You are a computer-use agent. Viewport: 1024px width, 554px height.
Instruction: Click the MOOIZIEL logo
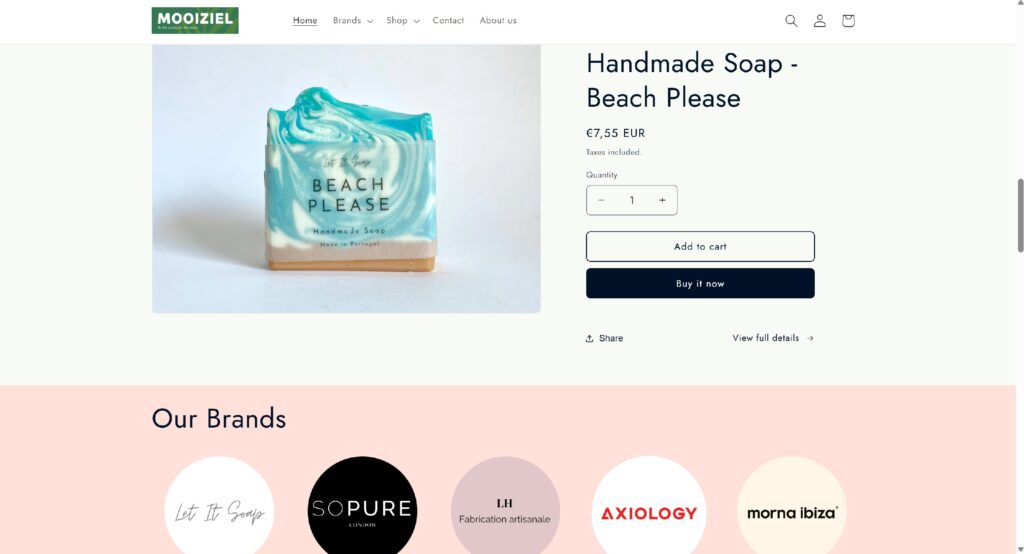(x=195, y=20)
